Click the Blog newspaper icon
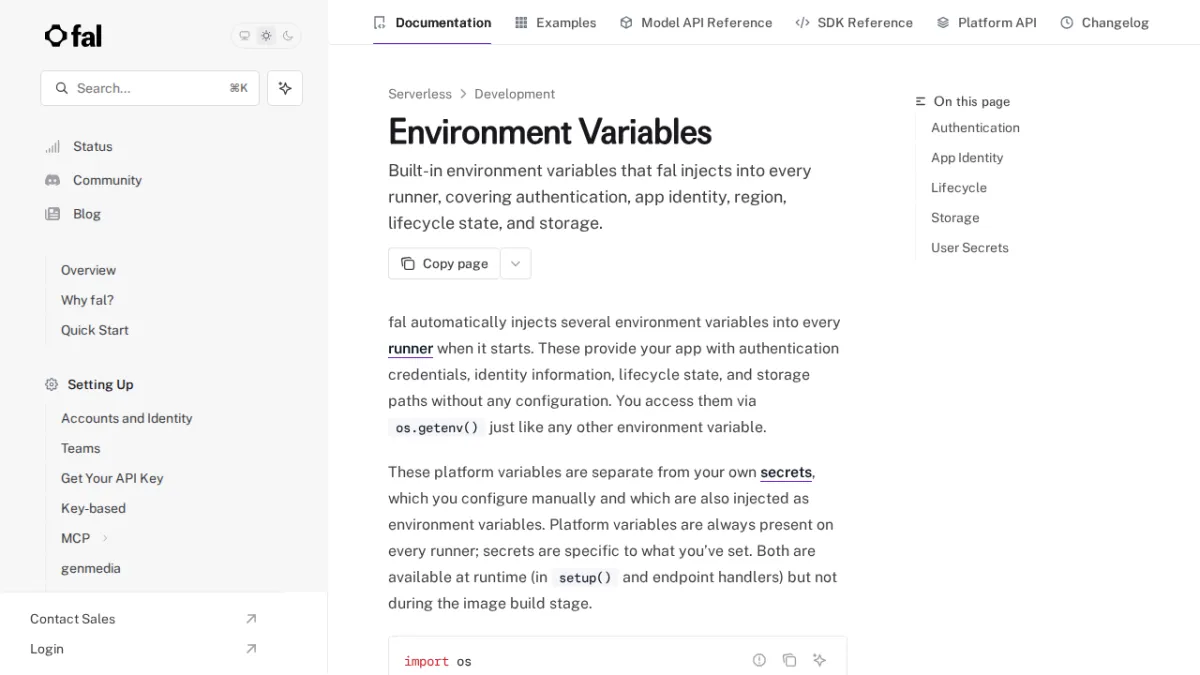Viewport: 1200px width, 675px height. coord(52,214)
